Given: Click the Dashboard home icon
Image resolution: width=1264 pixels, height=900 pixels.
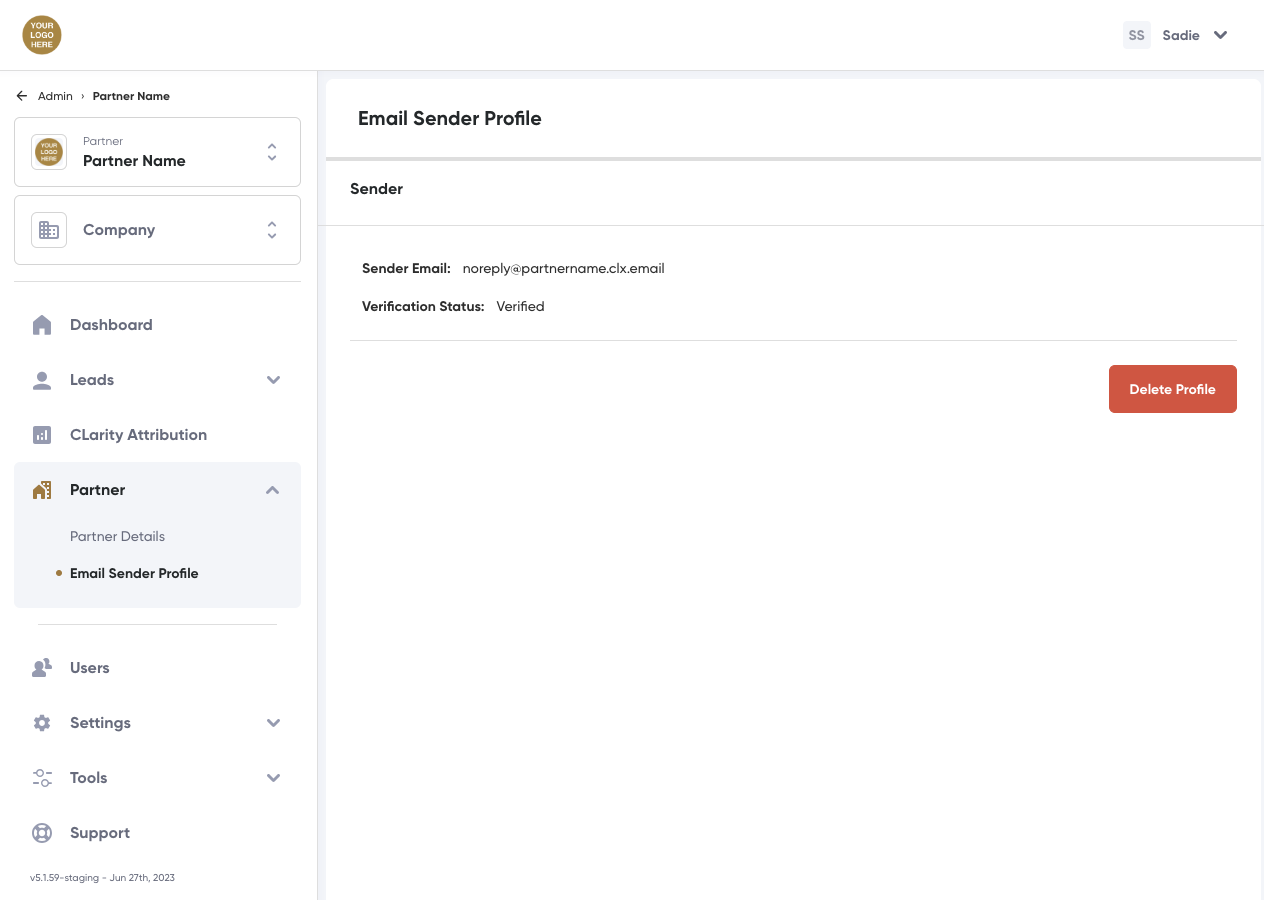Looking at the screenshot, I should pyautogui.click(x=42, y=325).
